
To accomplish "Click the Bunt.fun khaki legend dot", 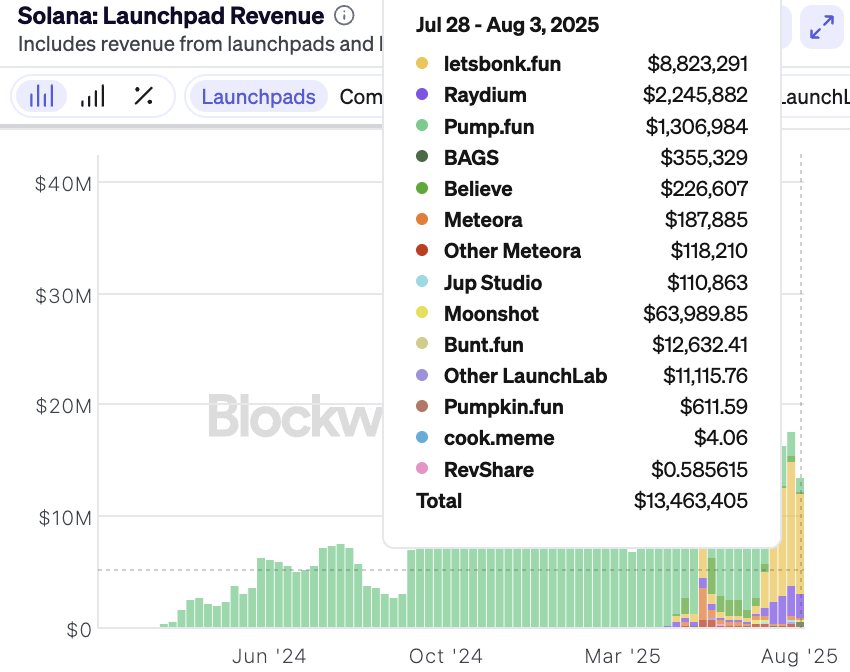I will click(422, 344).
